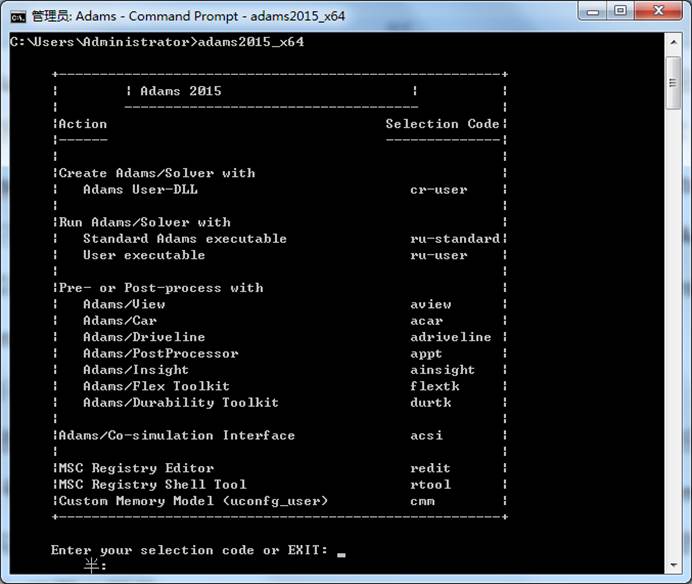
Task: Click the 'flextk' selection code
Action: tap(435, 386)
